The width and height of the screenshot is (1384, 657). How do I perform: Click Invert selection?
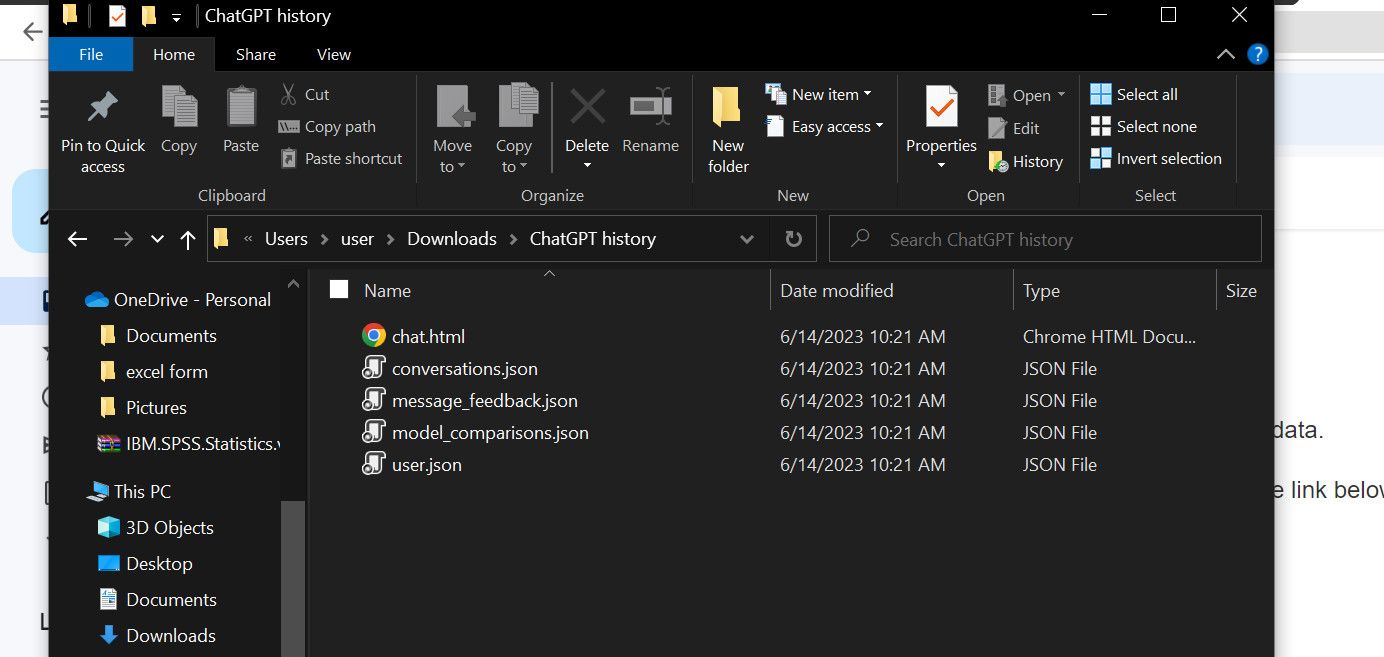[1156, 159]
